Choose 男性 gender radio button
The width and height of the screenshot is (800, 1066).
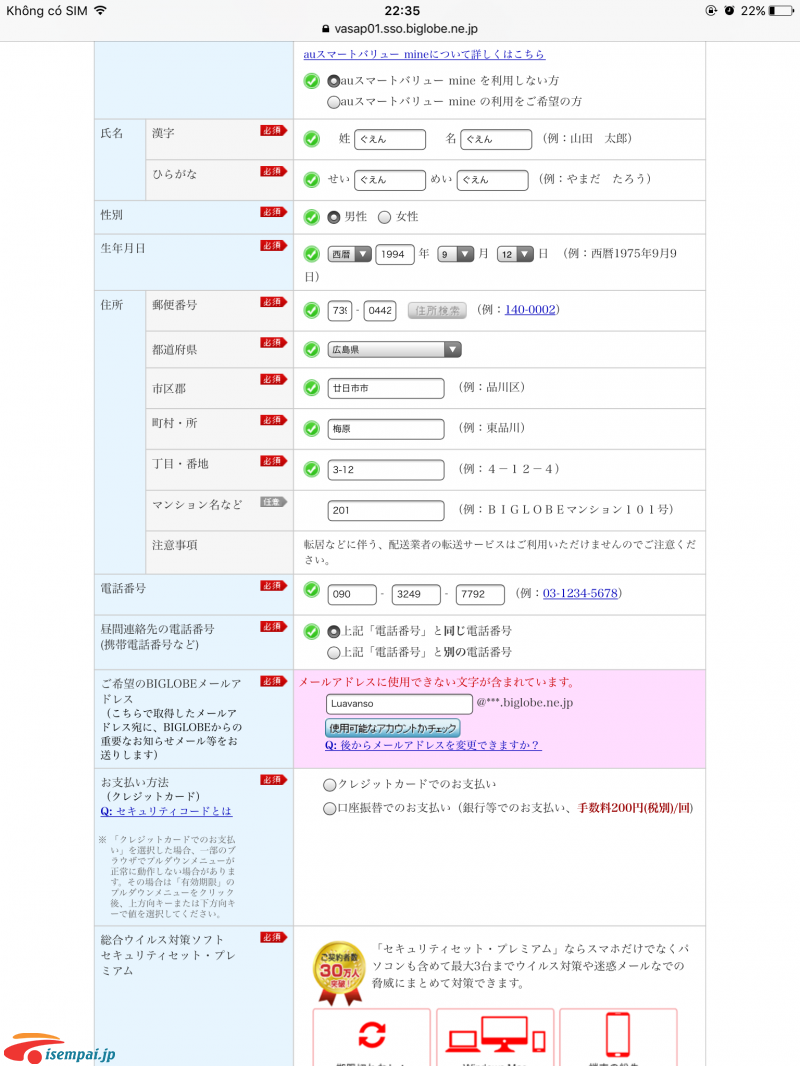click(334, 217)
